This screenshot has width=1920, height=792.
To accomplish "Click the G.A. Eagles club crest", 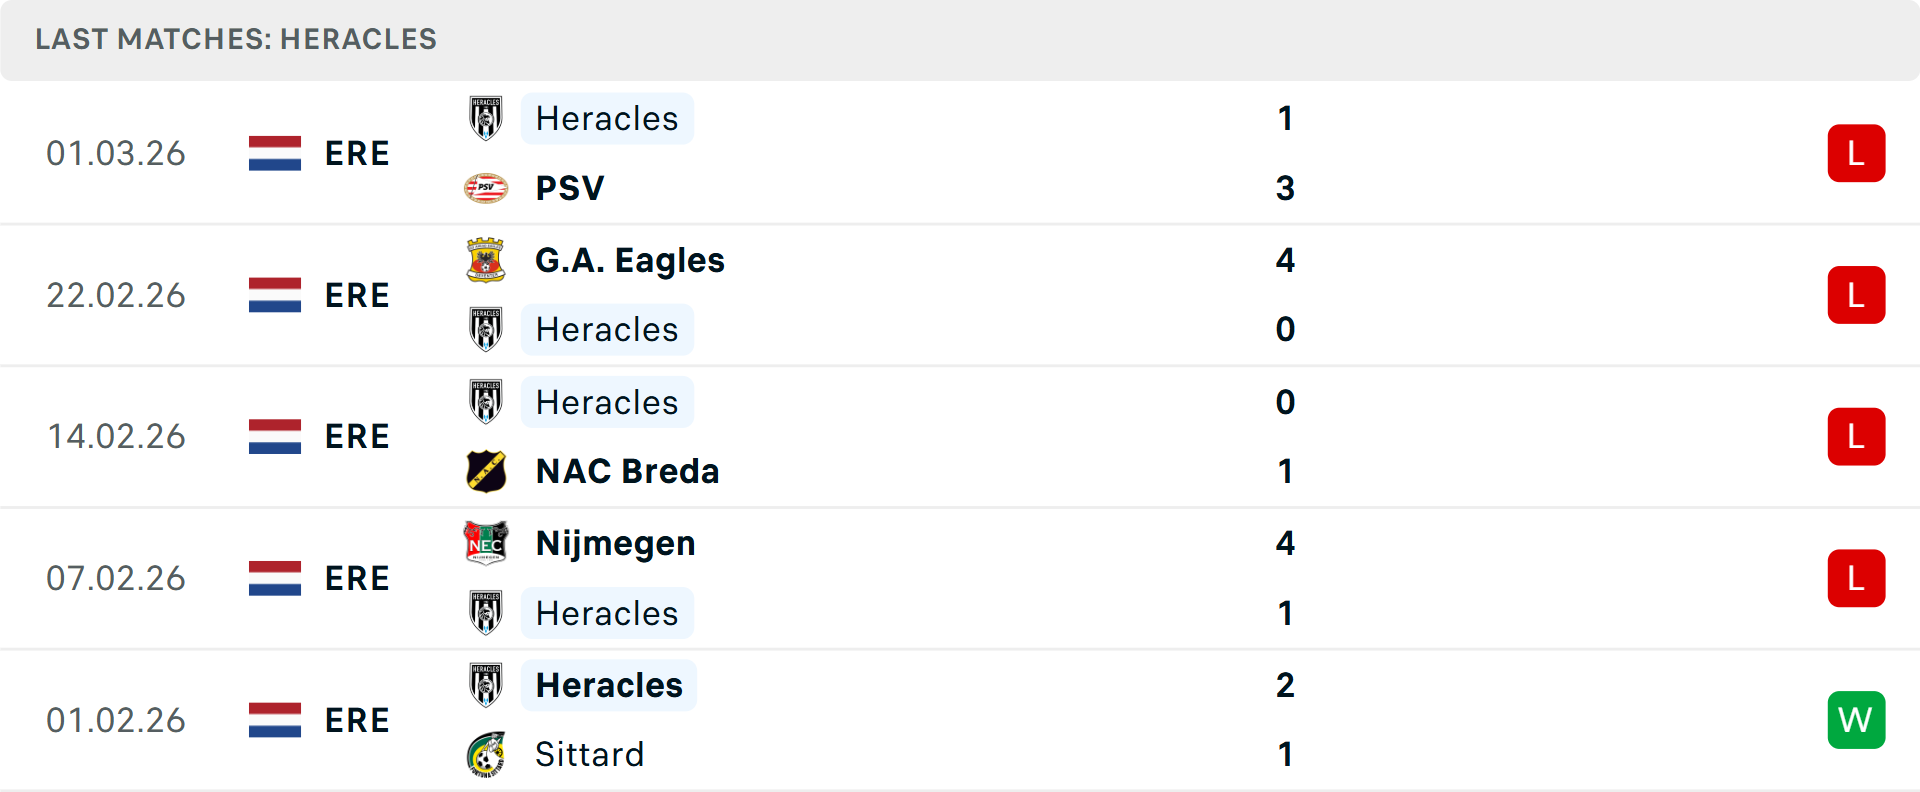I will [x=486, y=260].
